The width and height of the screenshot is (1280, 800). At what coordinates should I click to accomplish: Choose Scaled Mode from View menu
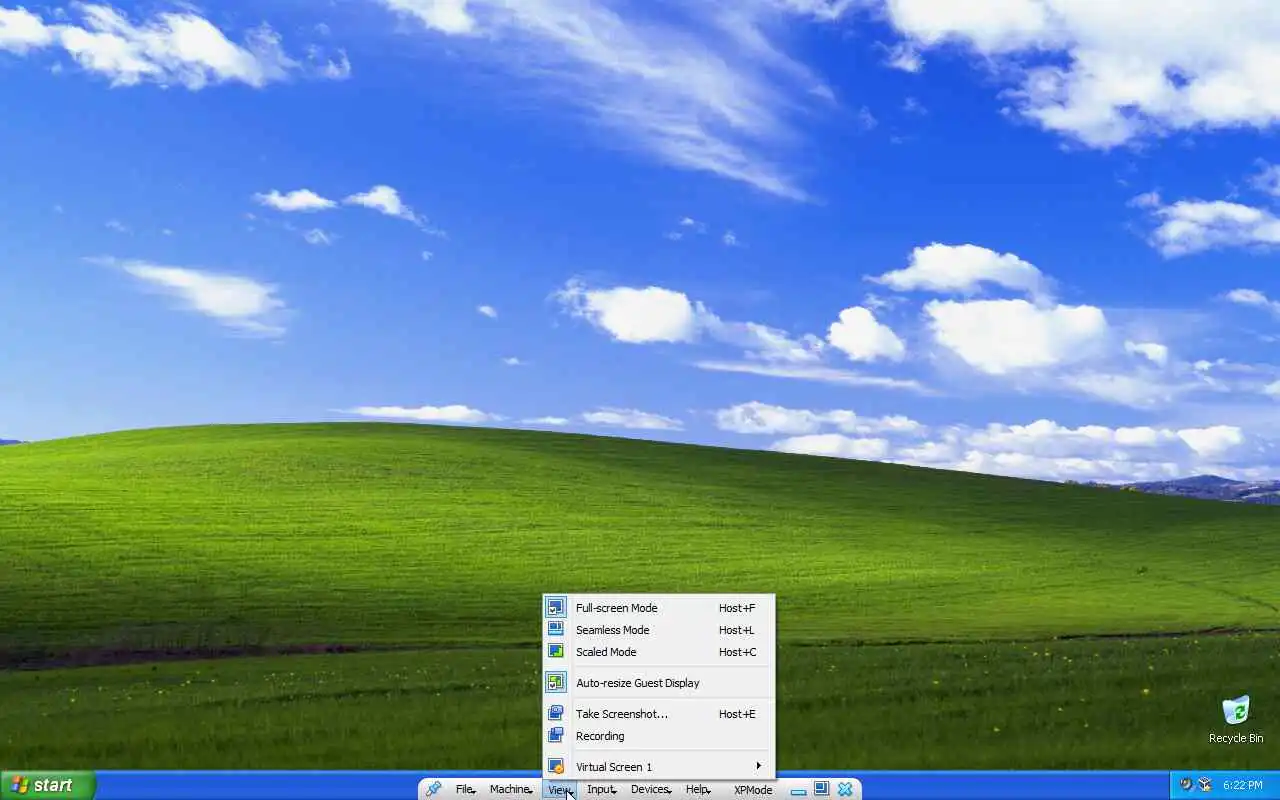tap(659, 652)
